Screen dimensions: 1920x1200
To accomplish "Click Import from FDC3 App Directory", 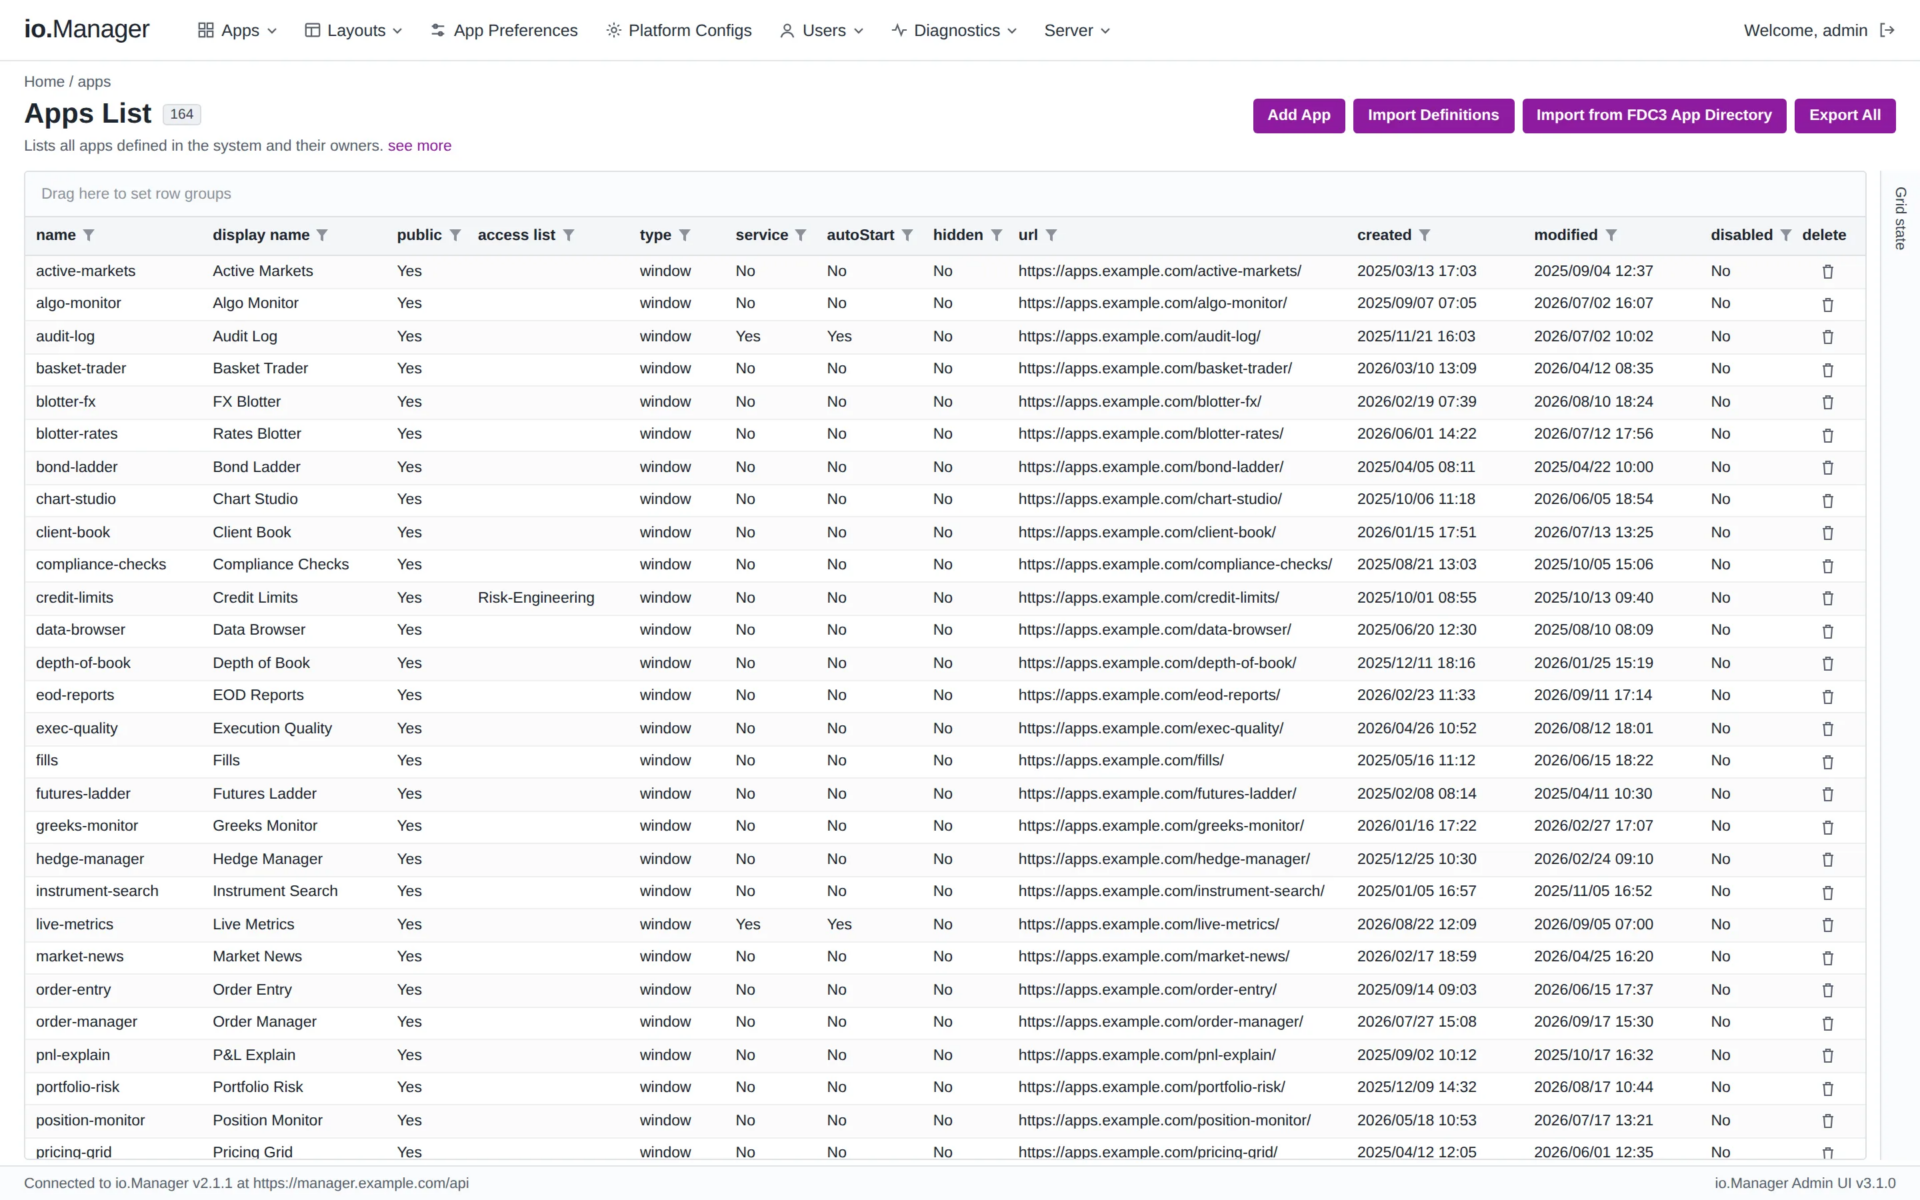I will (x=1653, y=115).
